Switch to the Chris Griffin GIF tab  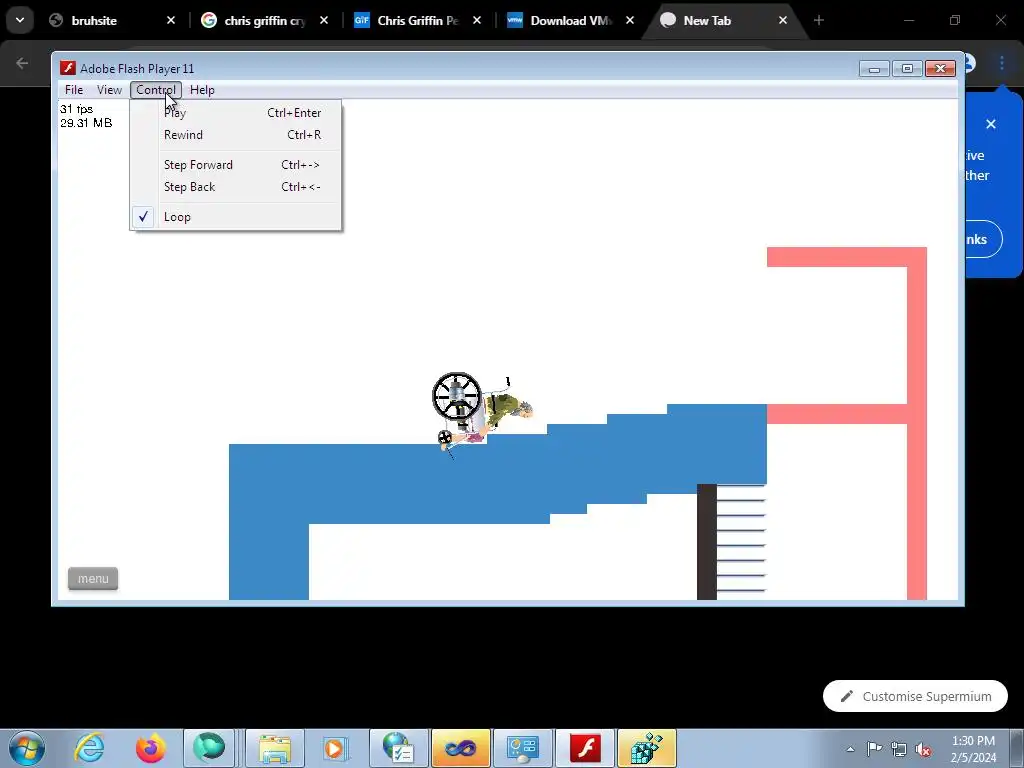(417, 21)
